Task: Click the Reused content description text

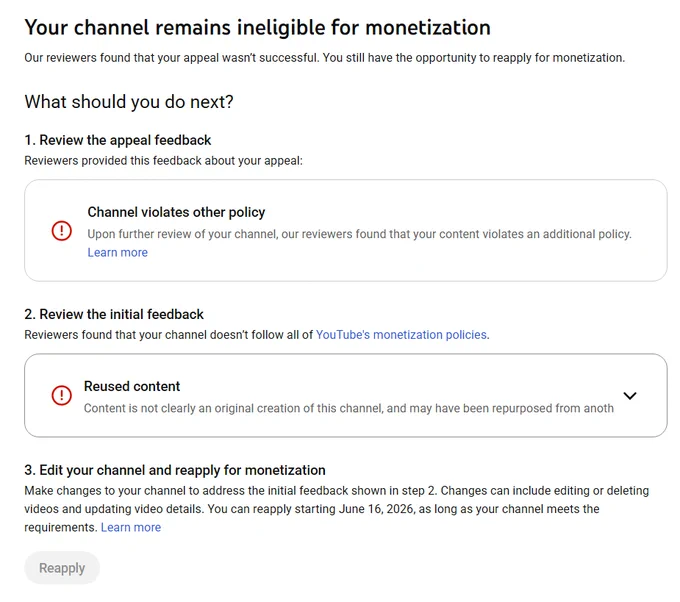Action: coord(349,408)
